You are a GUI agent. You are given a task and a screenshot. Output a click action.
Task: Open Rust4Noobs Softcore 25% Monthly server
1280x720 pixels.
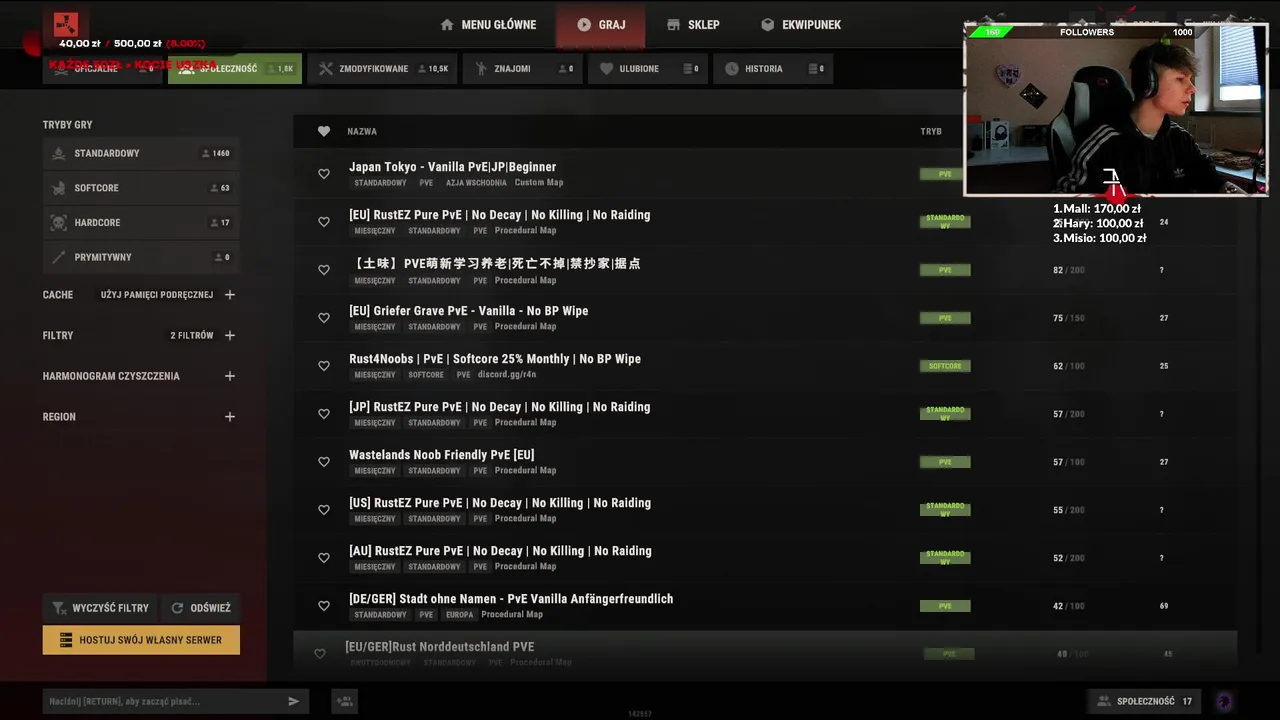pyautogui.click(x=765, y=366)
